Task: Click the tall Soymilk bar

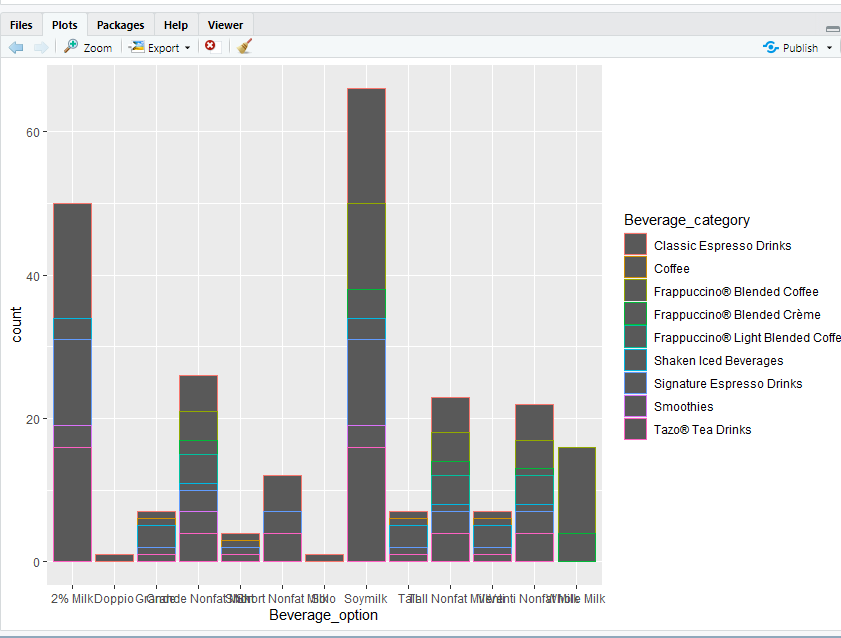Action: click(x=366, y=325)
